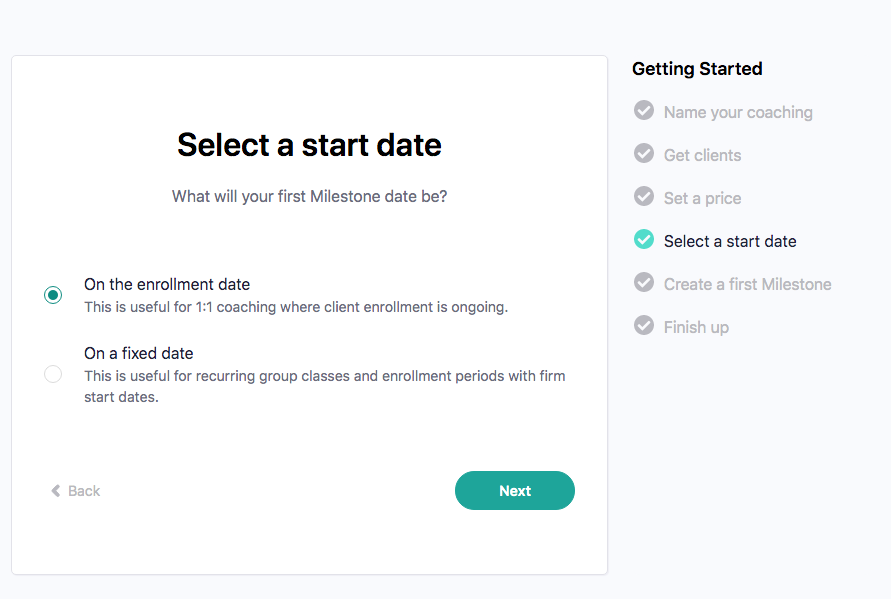Select the enrollment date radio button
Image resolution: width=891 pixels, height=599 pixels.
coord(53,295)
